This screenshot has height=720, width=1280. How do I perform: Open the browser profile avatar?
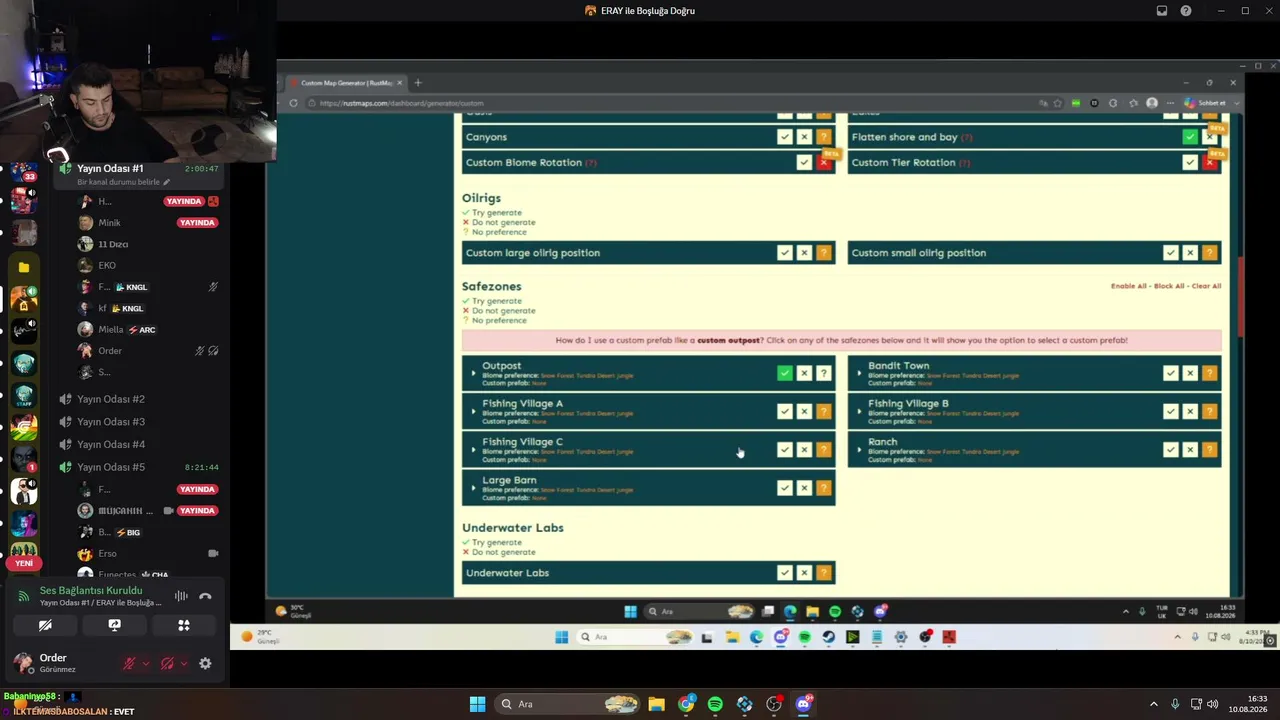point(1152,103)
